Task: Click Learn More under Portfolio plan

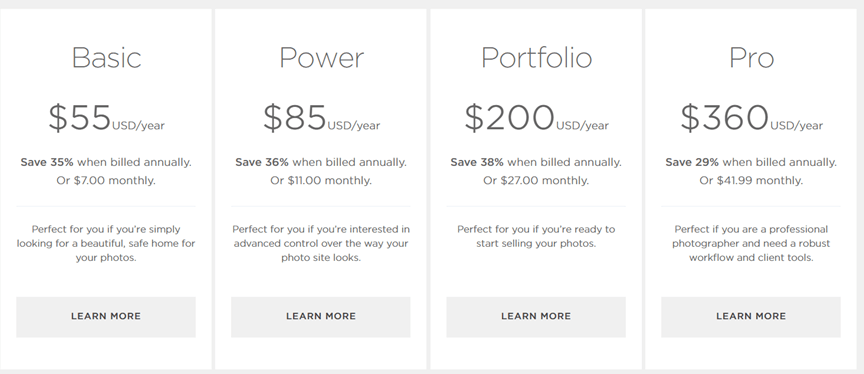Action: 536,317
